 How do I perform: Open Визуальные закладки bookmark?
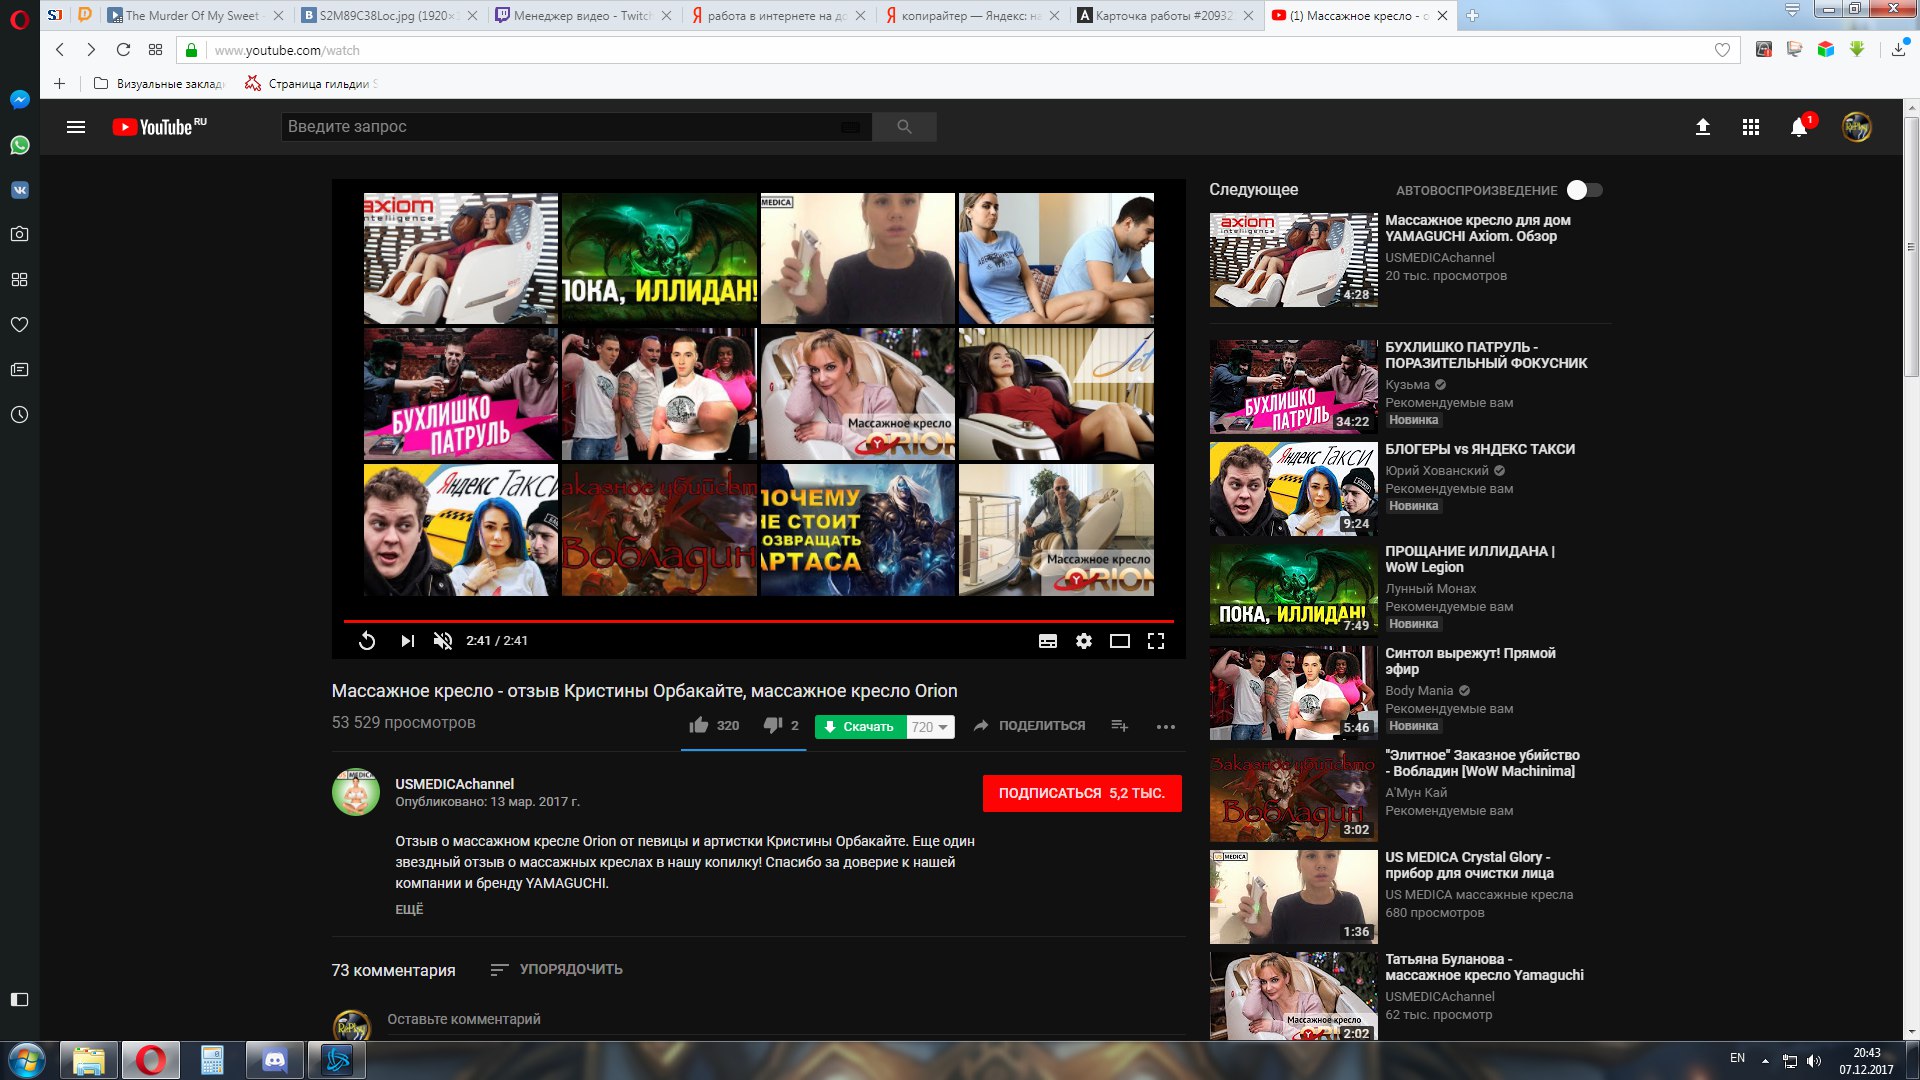pyautogui.click(x=160, y=84)
